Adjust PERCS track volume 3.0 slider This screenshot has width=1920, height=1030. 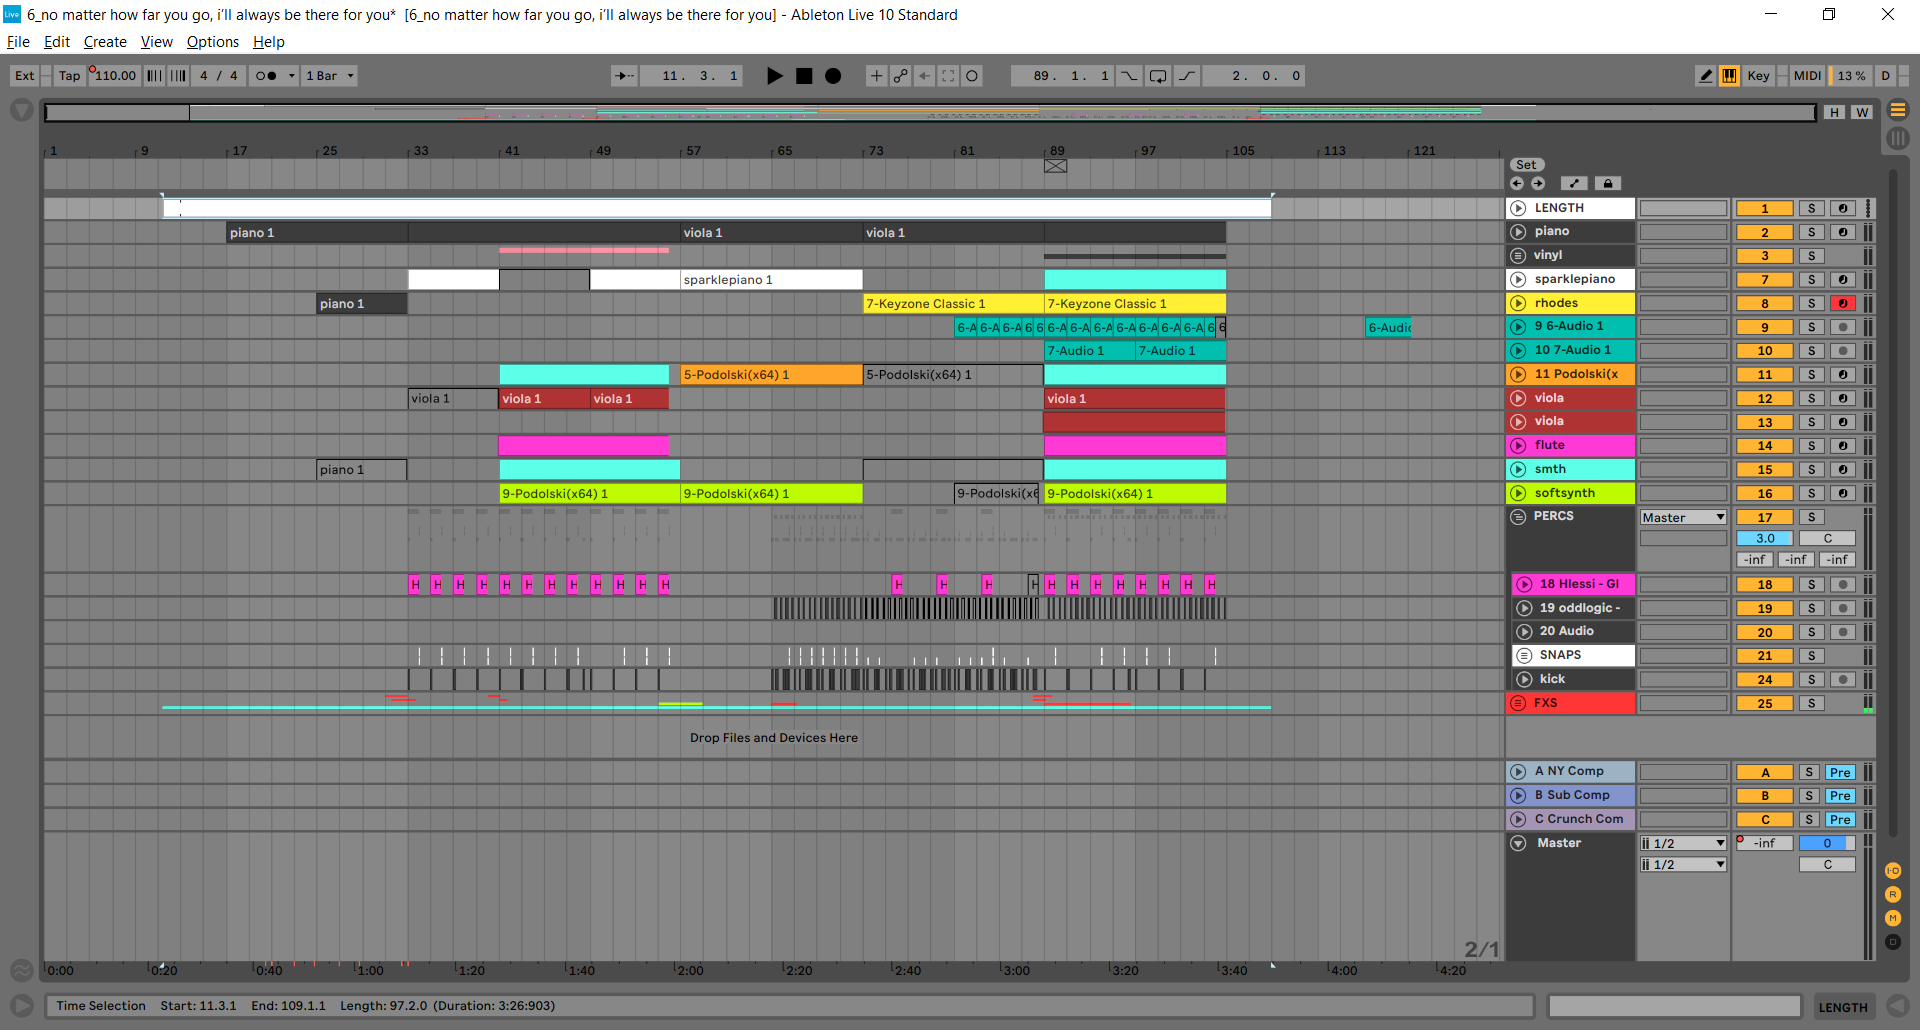(x=1764, y=539)
